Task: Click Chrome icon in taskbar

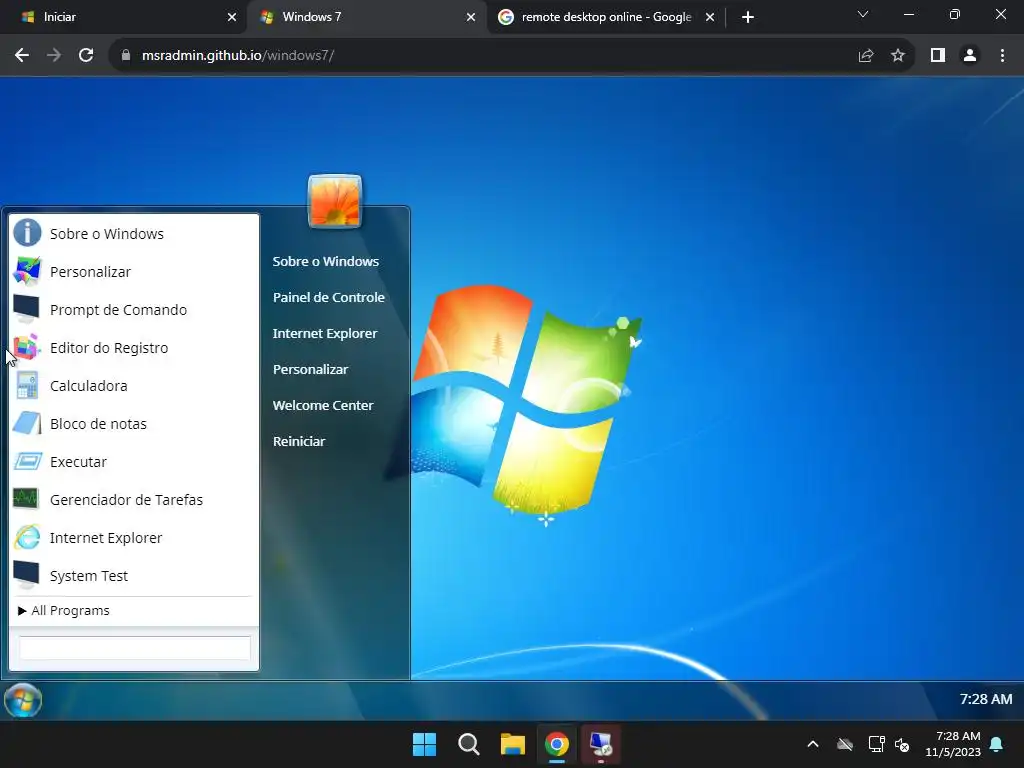Action: [x=557, y=744]
